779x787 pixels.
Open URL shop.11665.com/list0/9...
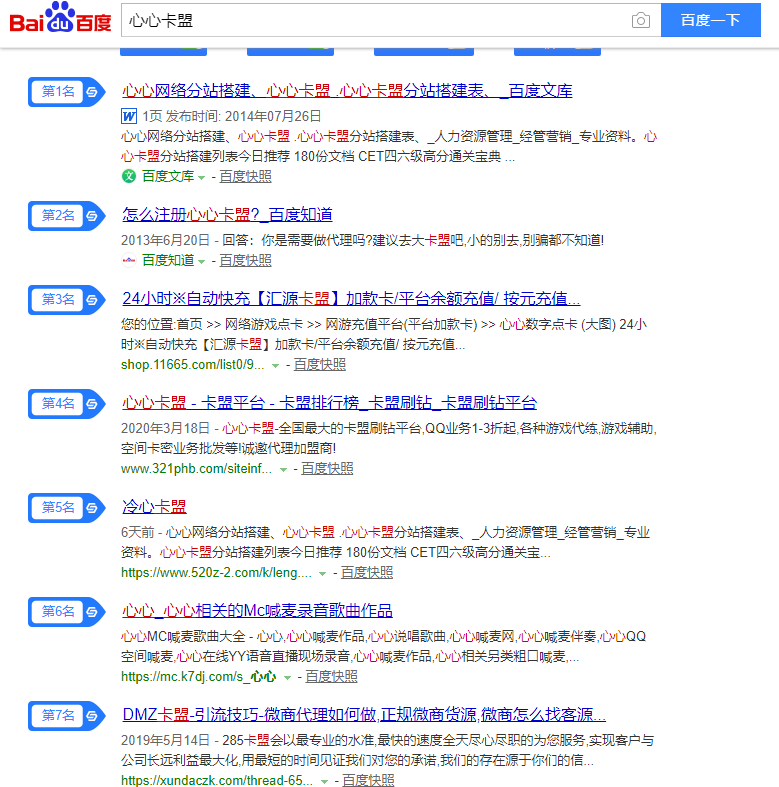(x=193, y=364)
